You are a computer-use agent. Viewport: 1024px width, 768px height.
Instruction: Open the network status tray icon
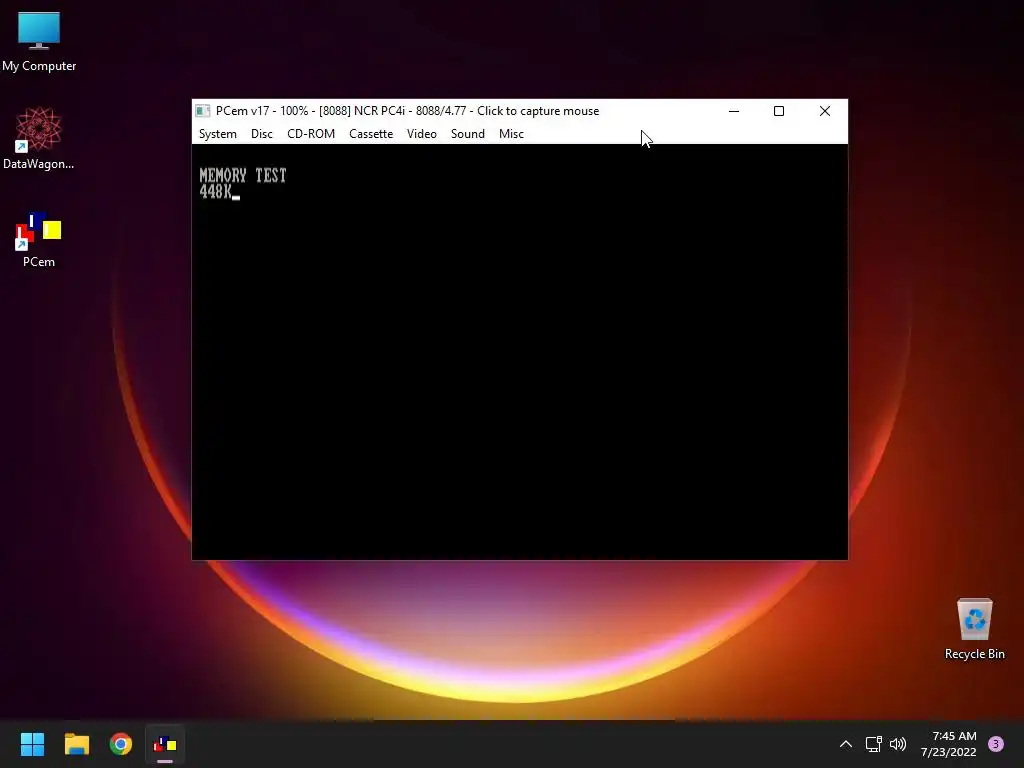873,744
